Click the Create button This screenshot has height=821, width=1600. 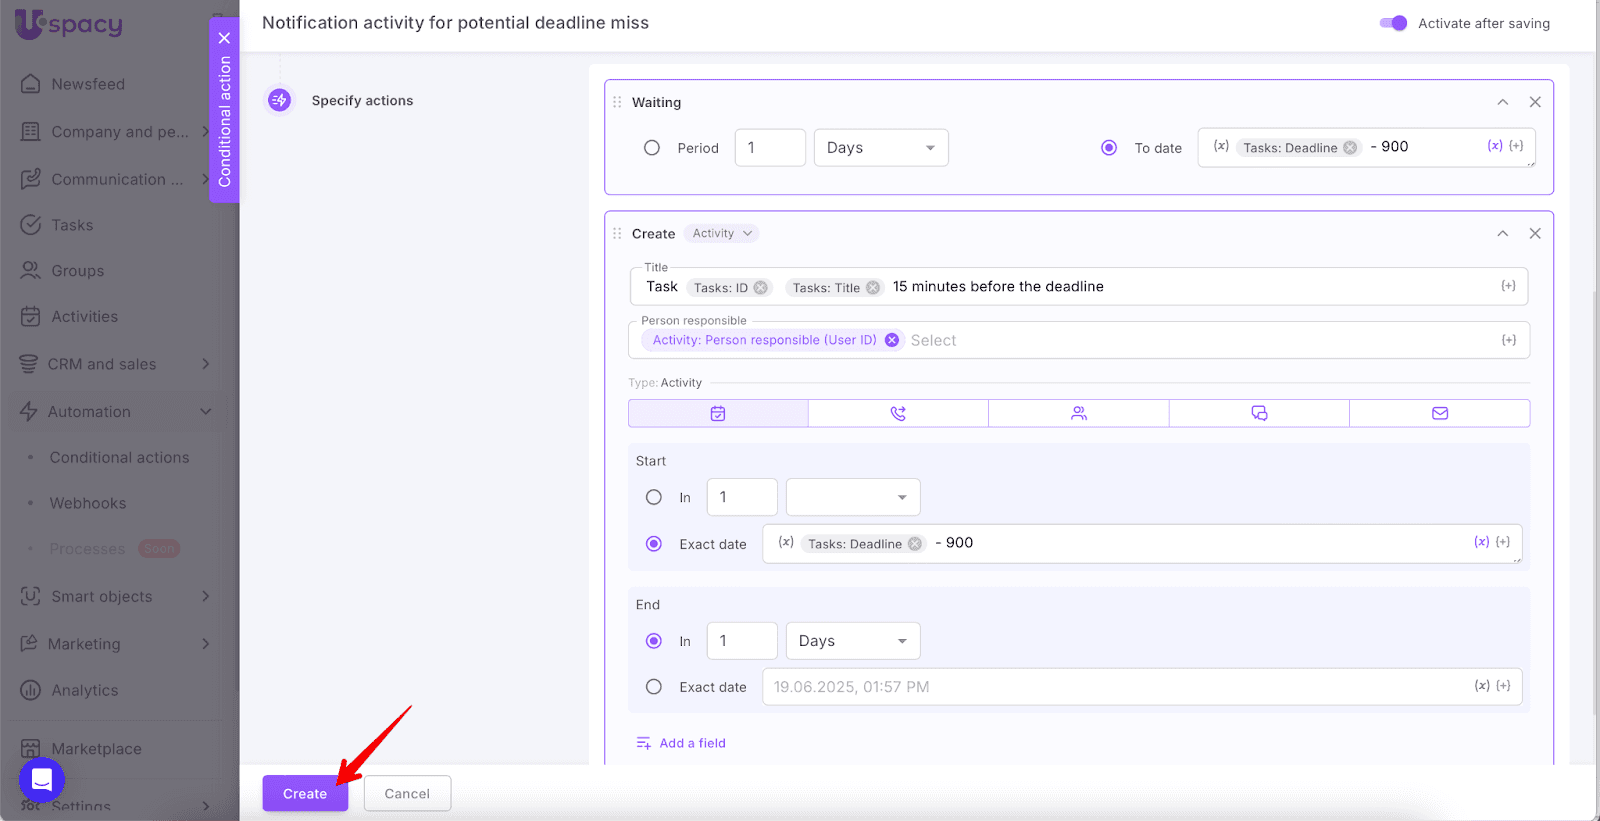(x=305, y=793)
